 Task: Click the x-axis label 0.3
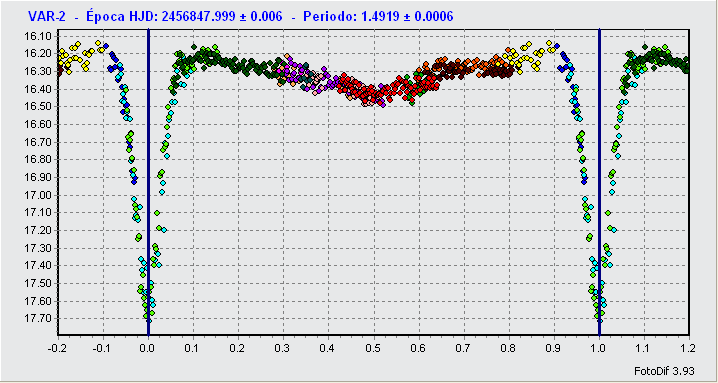click(x=283, y=348)
